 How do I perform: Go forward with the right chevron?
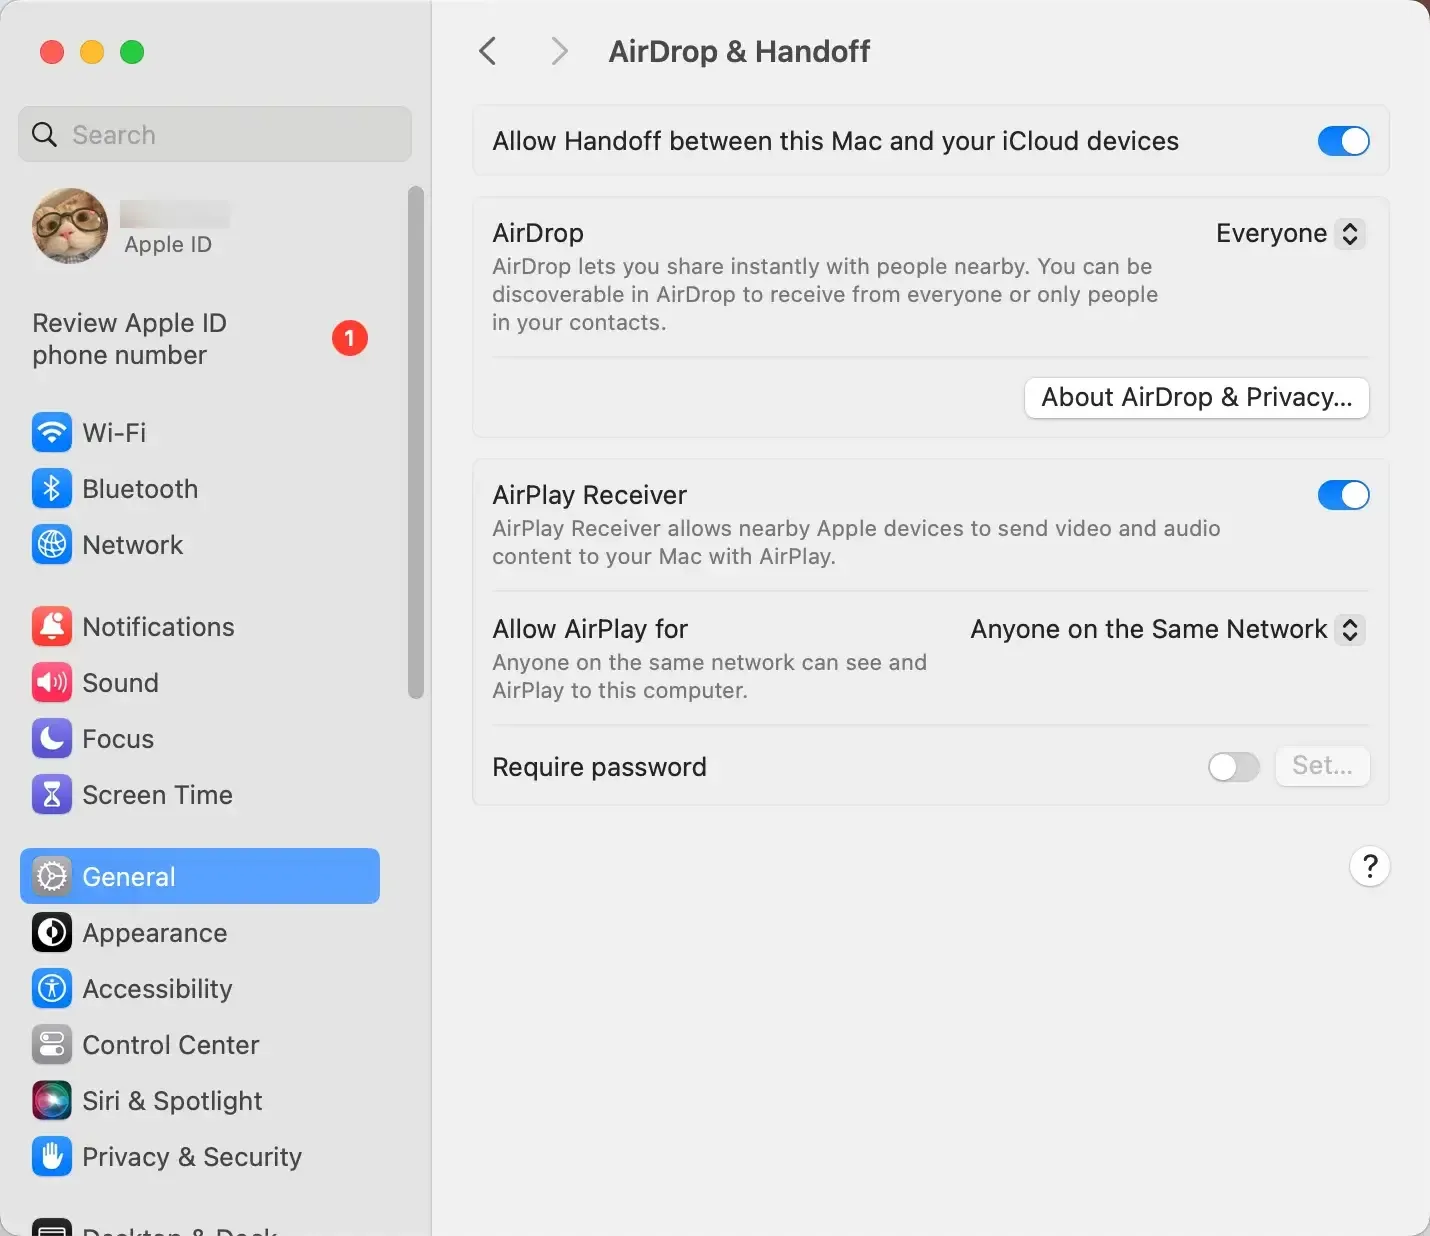tap(559, 51)
